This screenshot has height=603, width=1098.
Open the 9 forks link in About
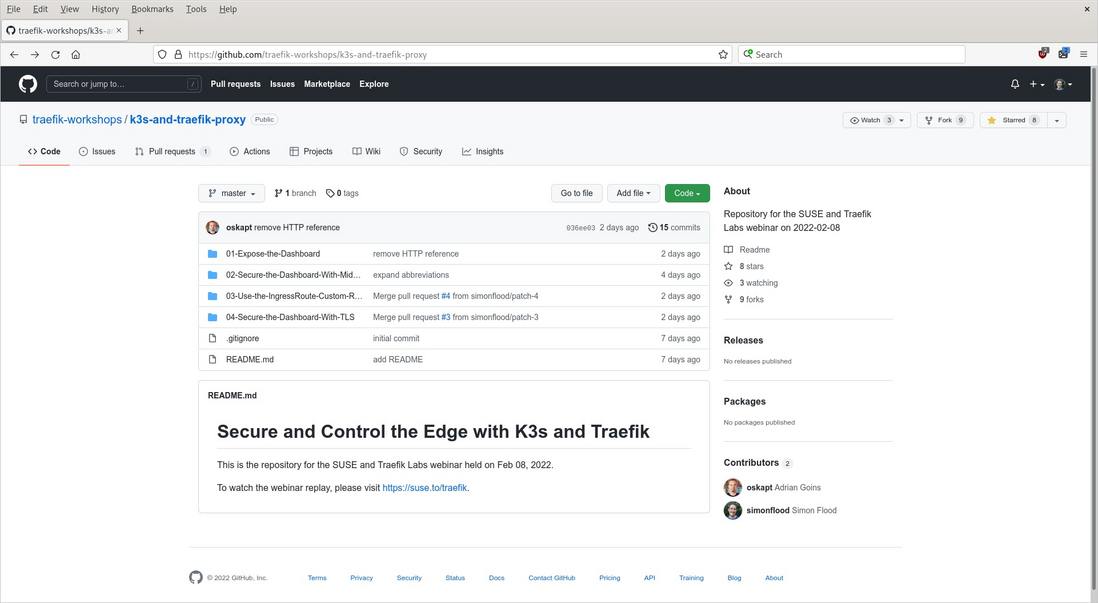point(744,299)
